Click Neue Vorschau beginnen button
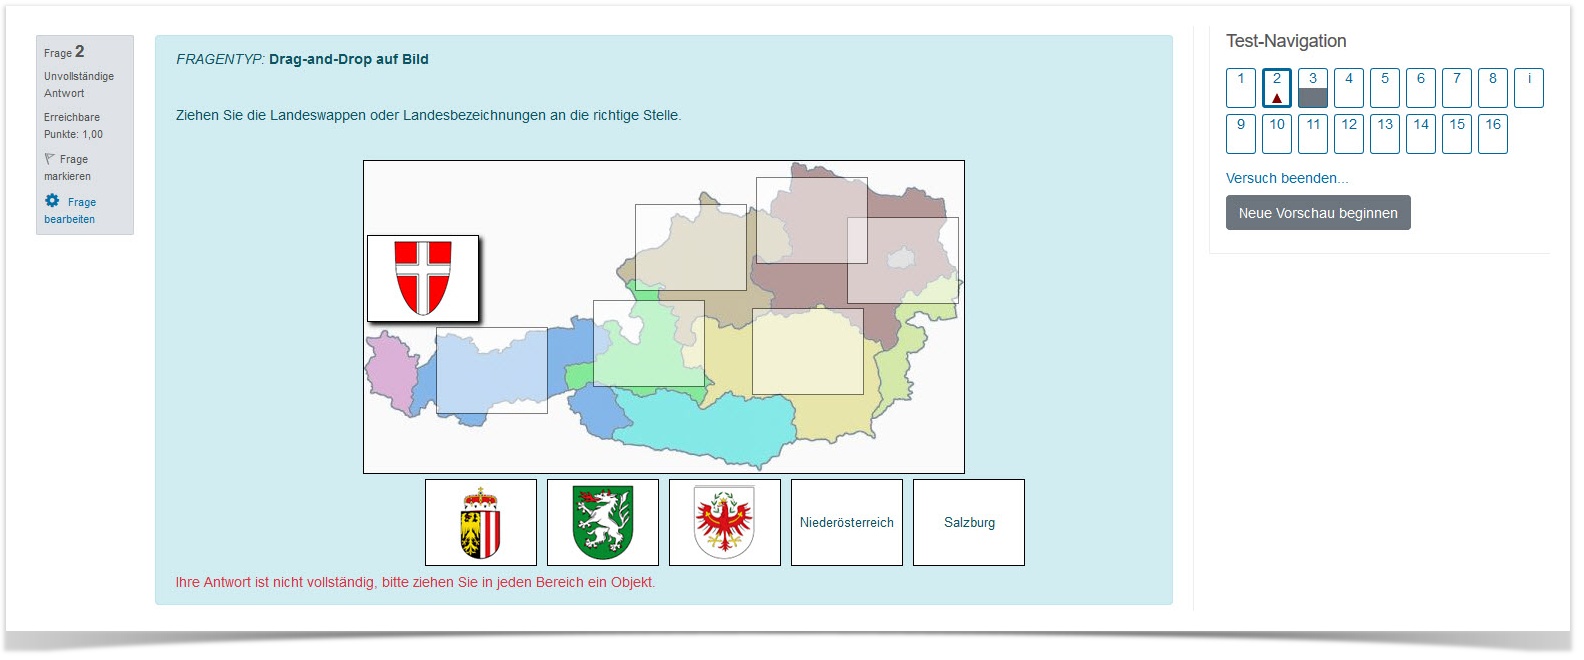1584x660 pixels. (1318, 213)
